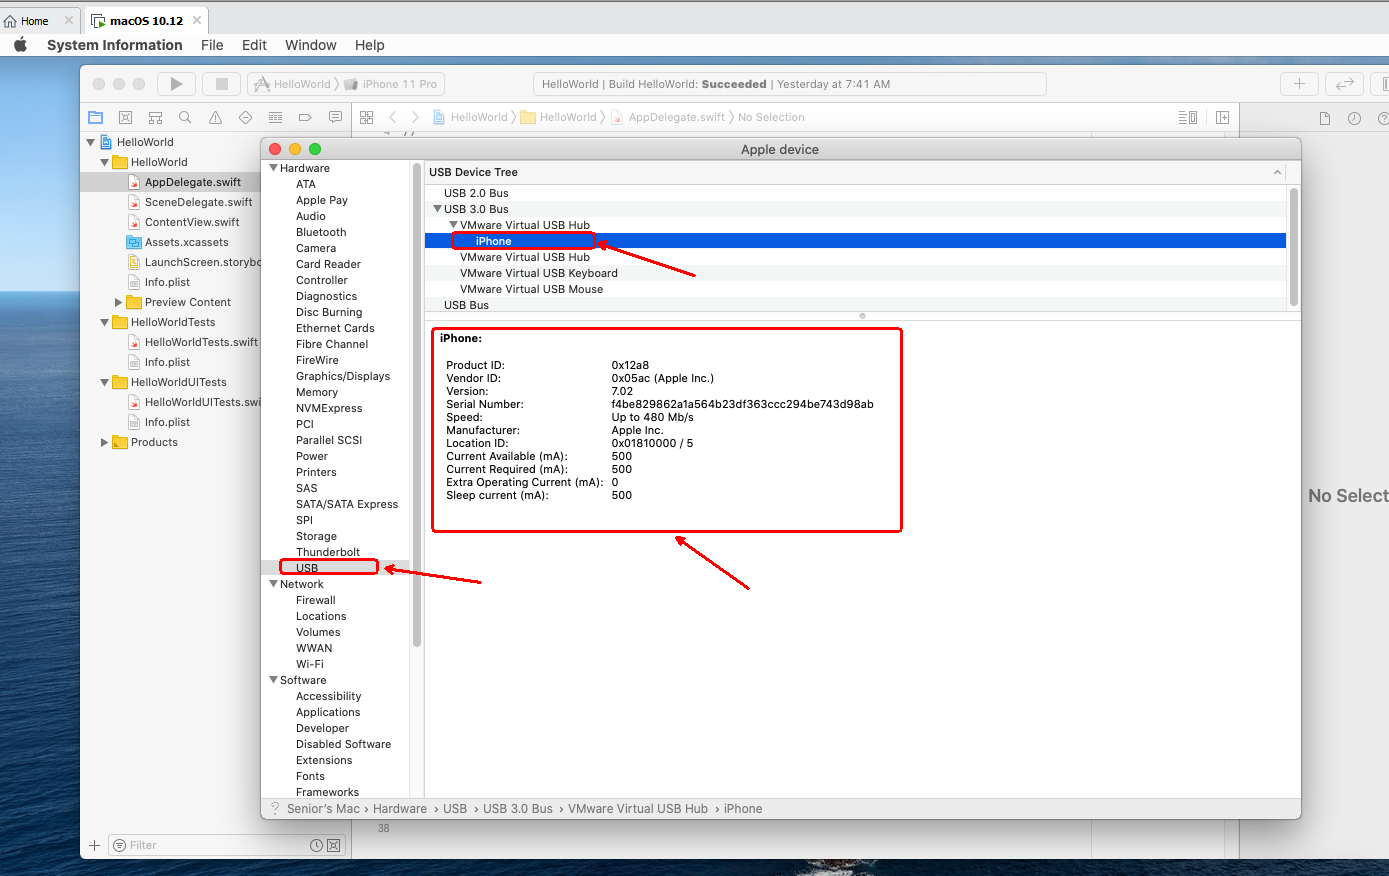Select Wi-Fi under Network
This screenshot has height=876, width=1389.
coord(310,664)
